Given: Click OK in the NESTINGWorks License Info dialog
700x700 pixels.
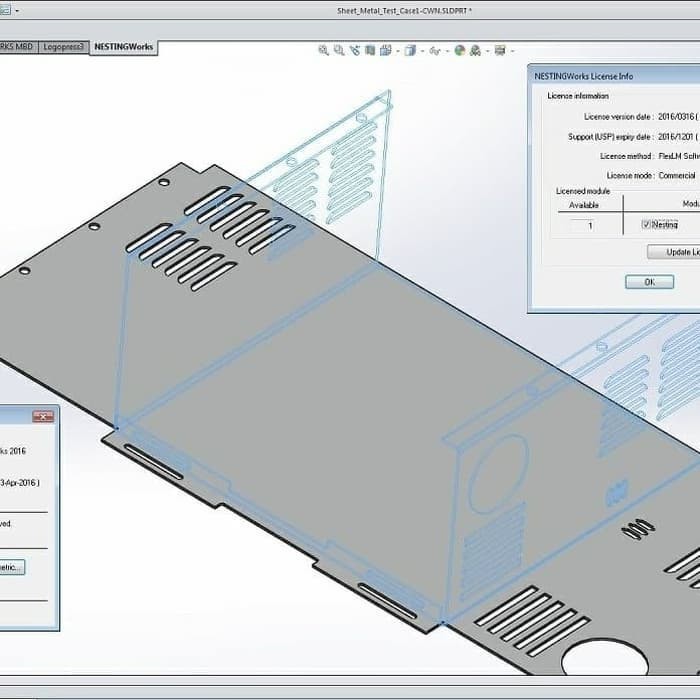Looking at the screenshot, I should point(650,282).
